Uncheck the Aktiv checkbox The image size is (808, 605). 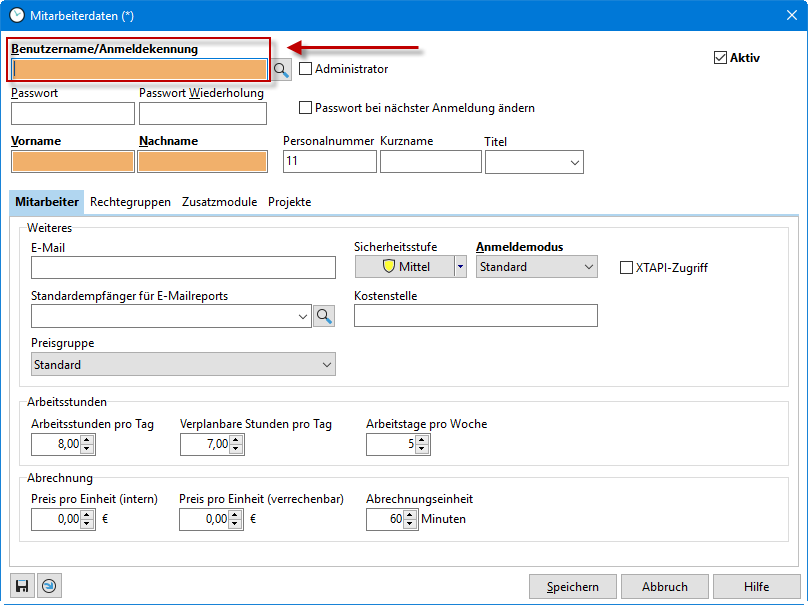720,58
